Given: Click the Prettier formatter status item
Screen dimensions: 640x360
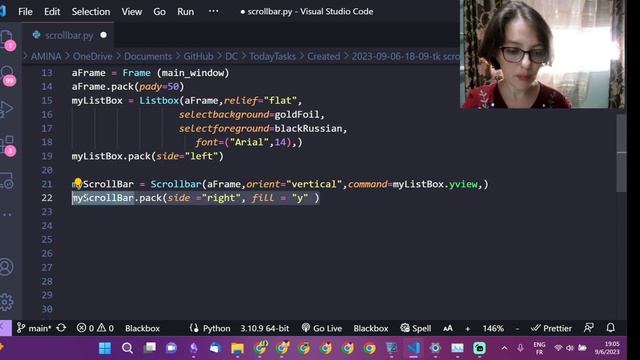Looking at the screenshot, I should click(551, 328).
